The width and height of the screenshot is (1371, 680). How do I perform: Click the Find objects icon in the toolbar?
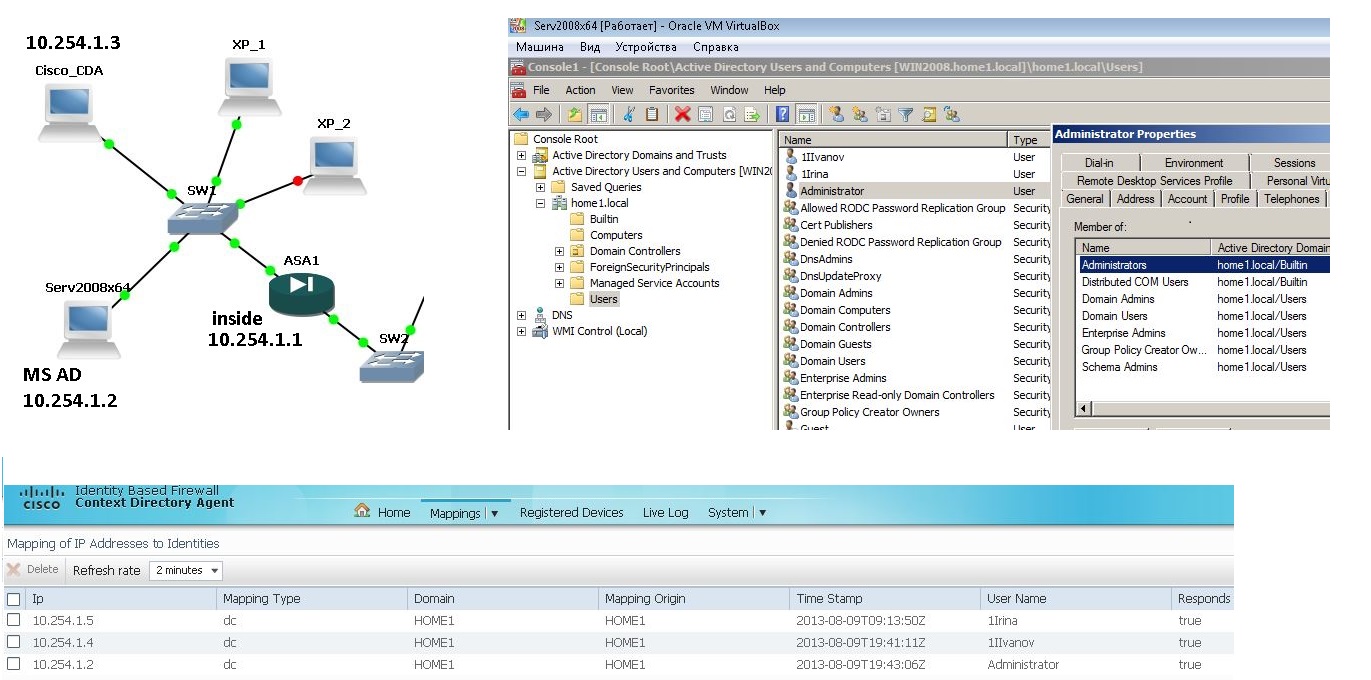coord(929,114)
